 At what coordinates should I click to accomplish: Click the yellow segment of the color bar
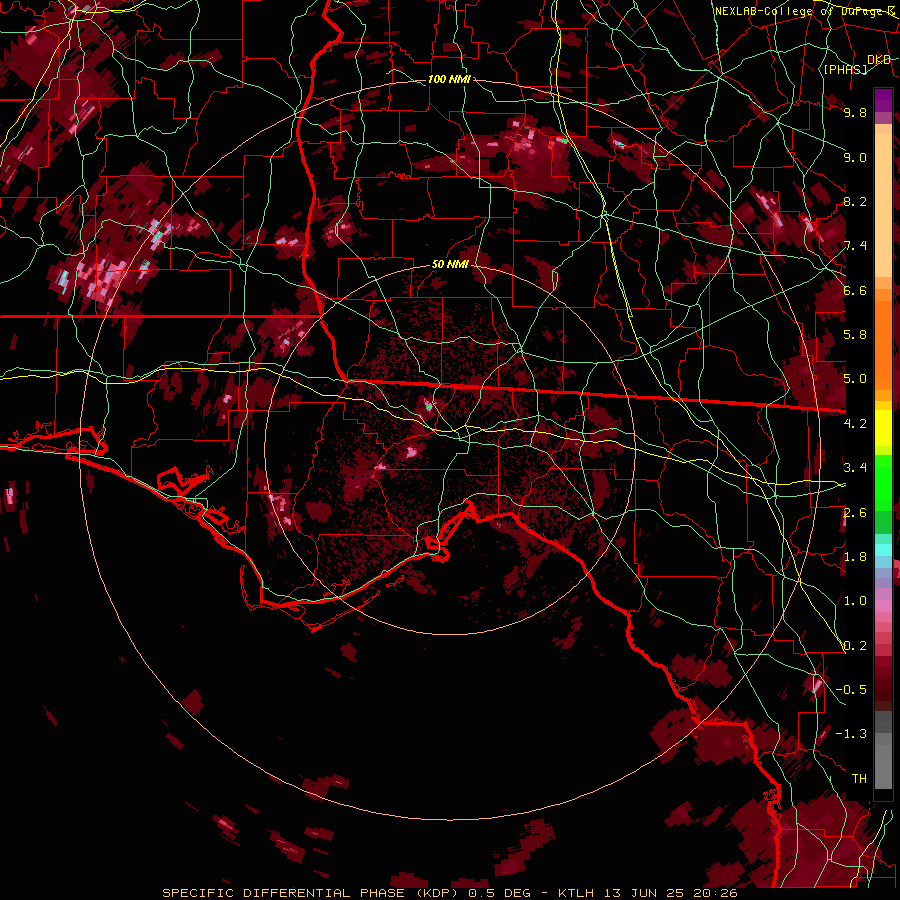(x=883, y=428)
